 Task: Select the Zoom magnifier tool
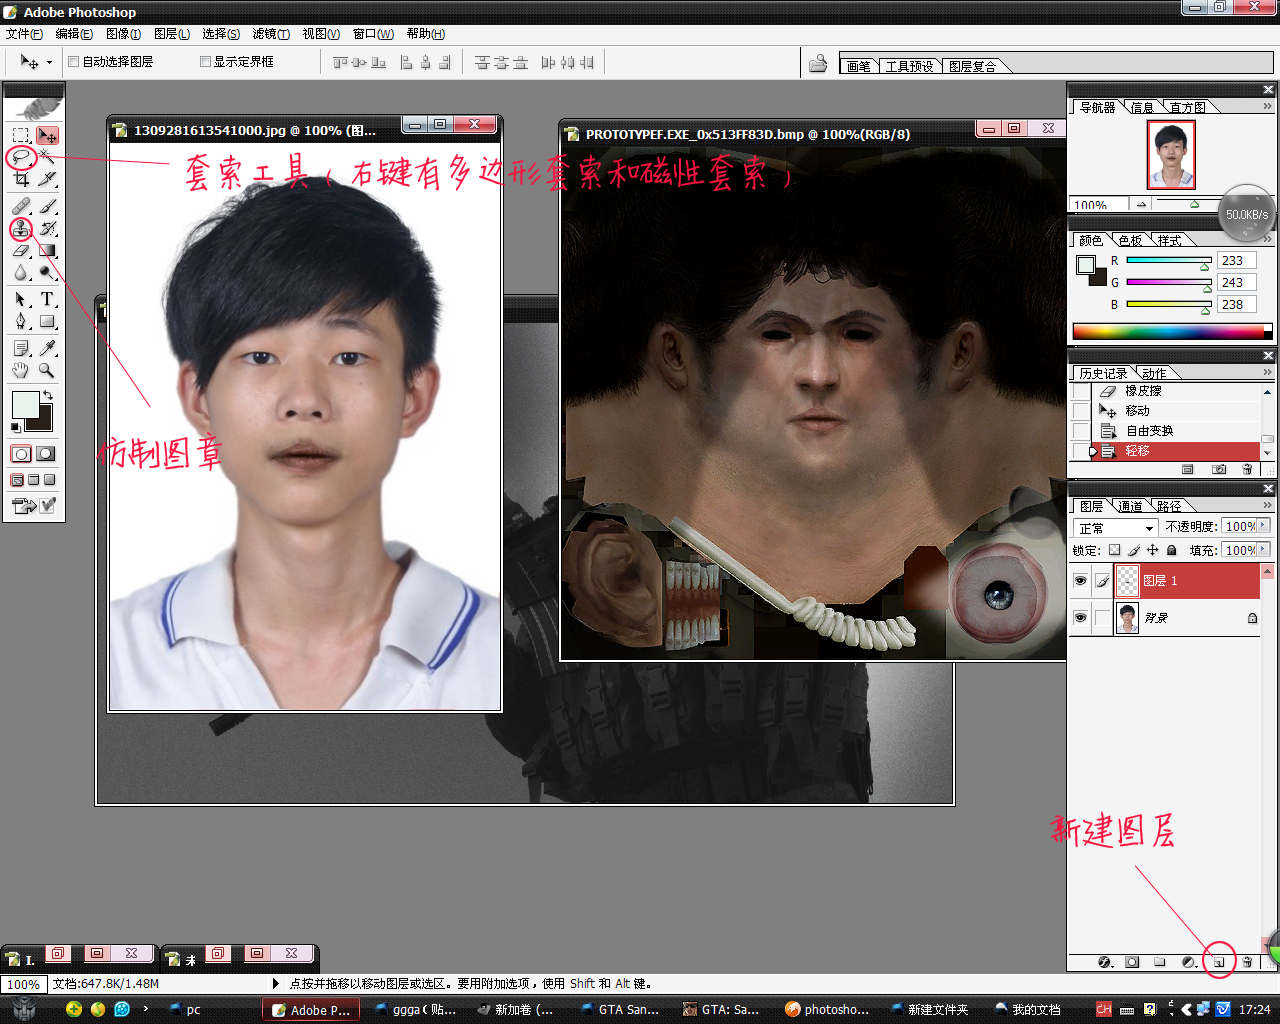pyautogui.click(x=47, y=370)
